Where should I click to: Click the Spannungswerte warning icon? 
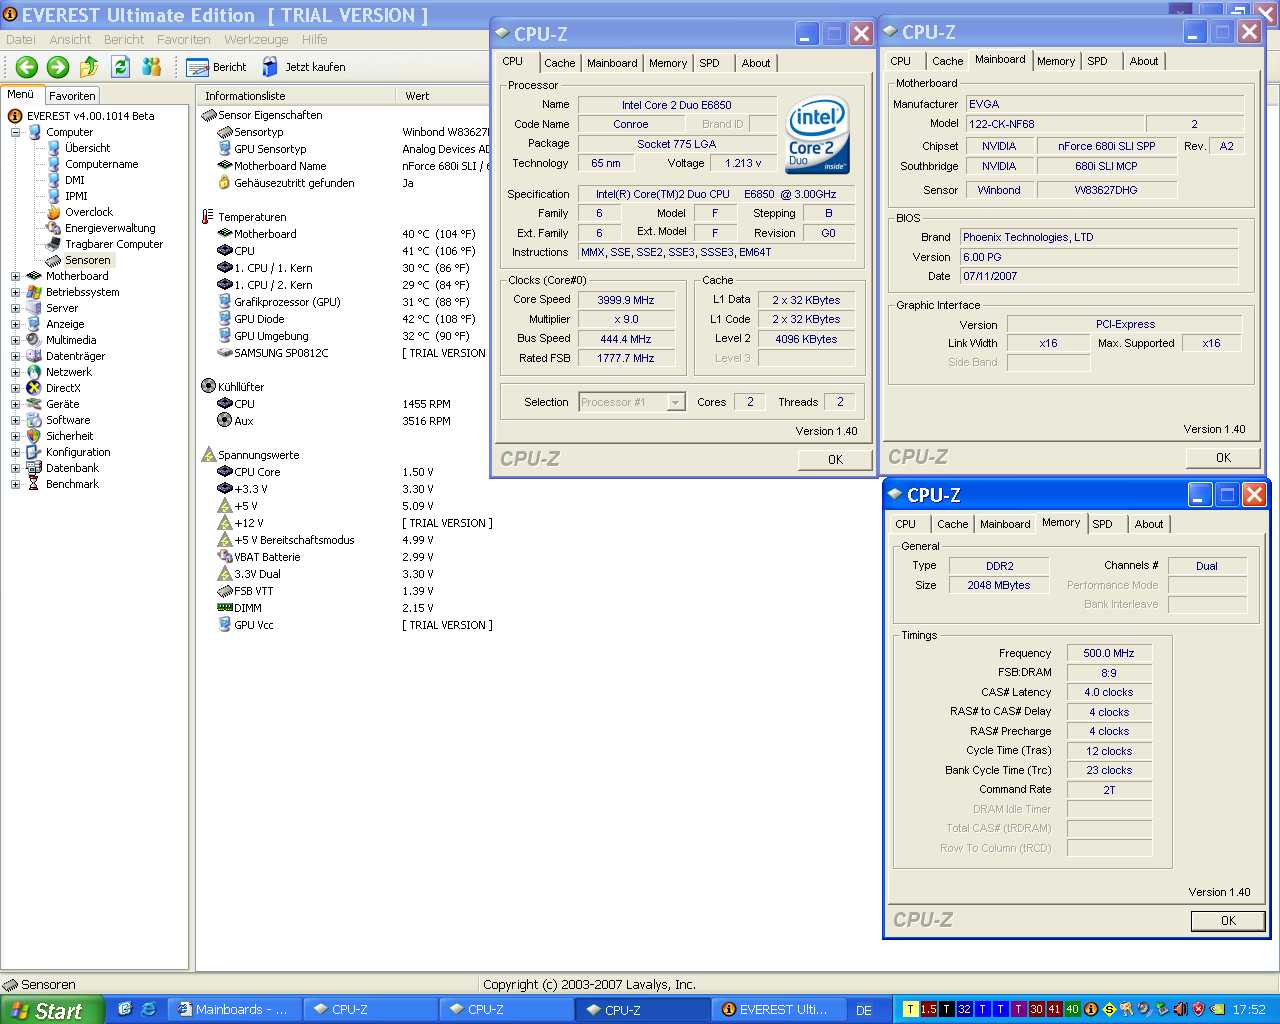(208, 455)
